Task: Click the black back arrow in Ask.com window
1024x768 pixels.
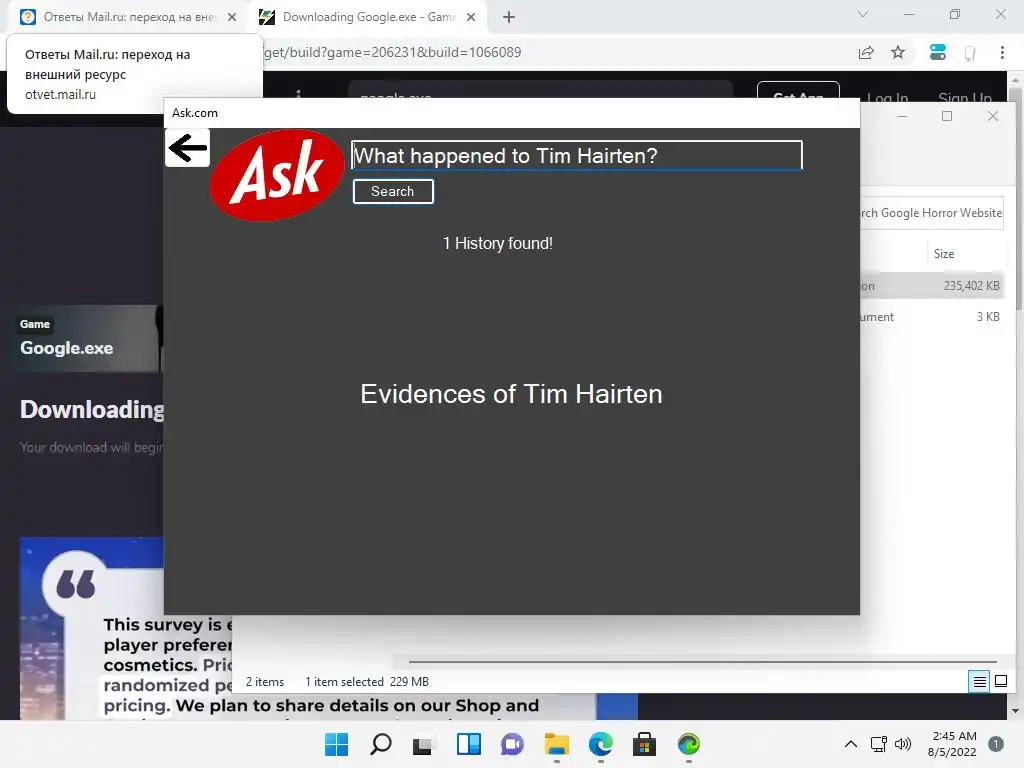Action: tap(187, 148)
